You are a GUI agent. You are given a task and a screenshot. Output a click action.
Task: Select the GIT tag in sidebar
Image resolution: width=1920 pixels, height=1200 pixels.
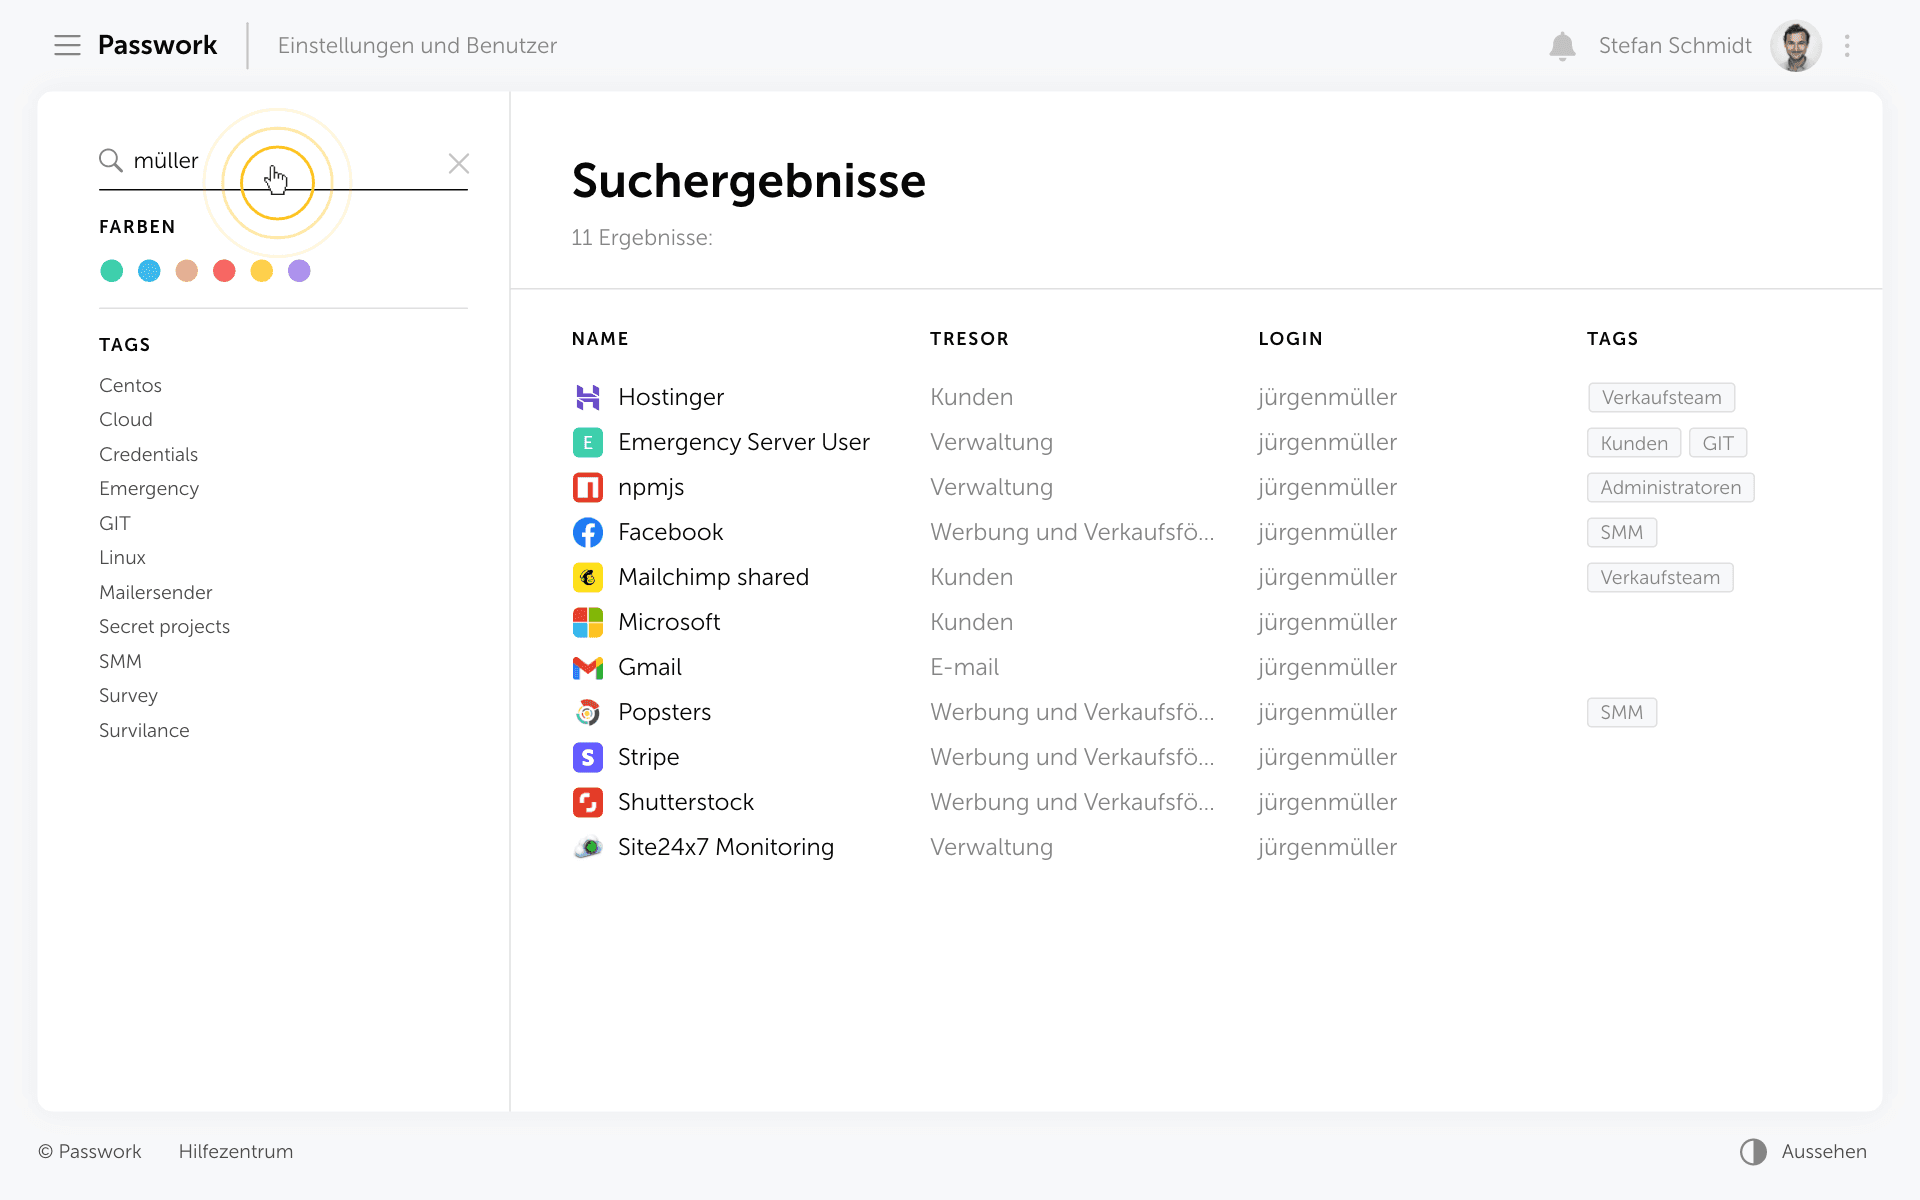115,523
